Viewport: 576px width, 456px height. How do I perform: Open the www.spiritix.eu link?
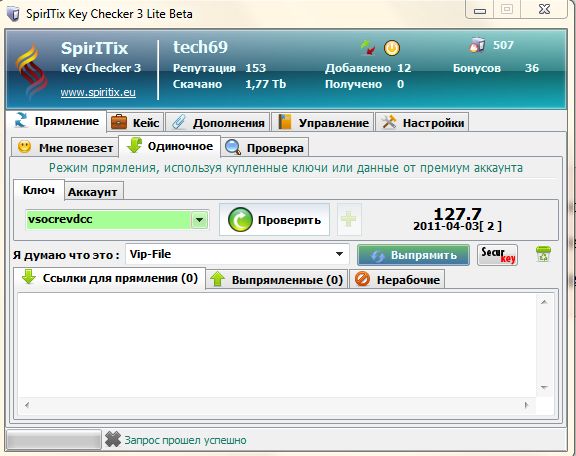click(98, 92)
